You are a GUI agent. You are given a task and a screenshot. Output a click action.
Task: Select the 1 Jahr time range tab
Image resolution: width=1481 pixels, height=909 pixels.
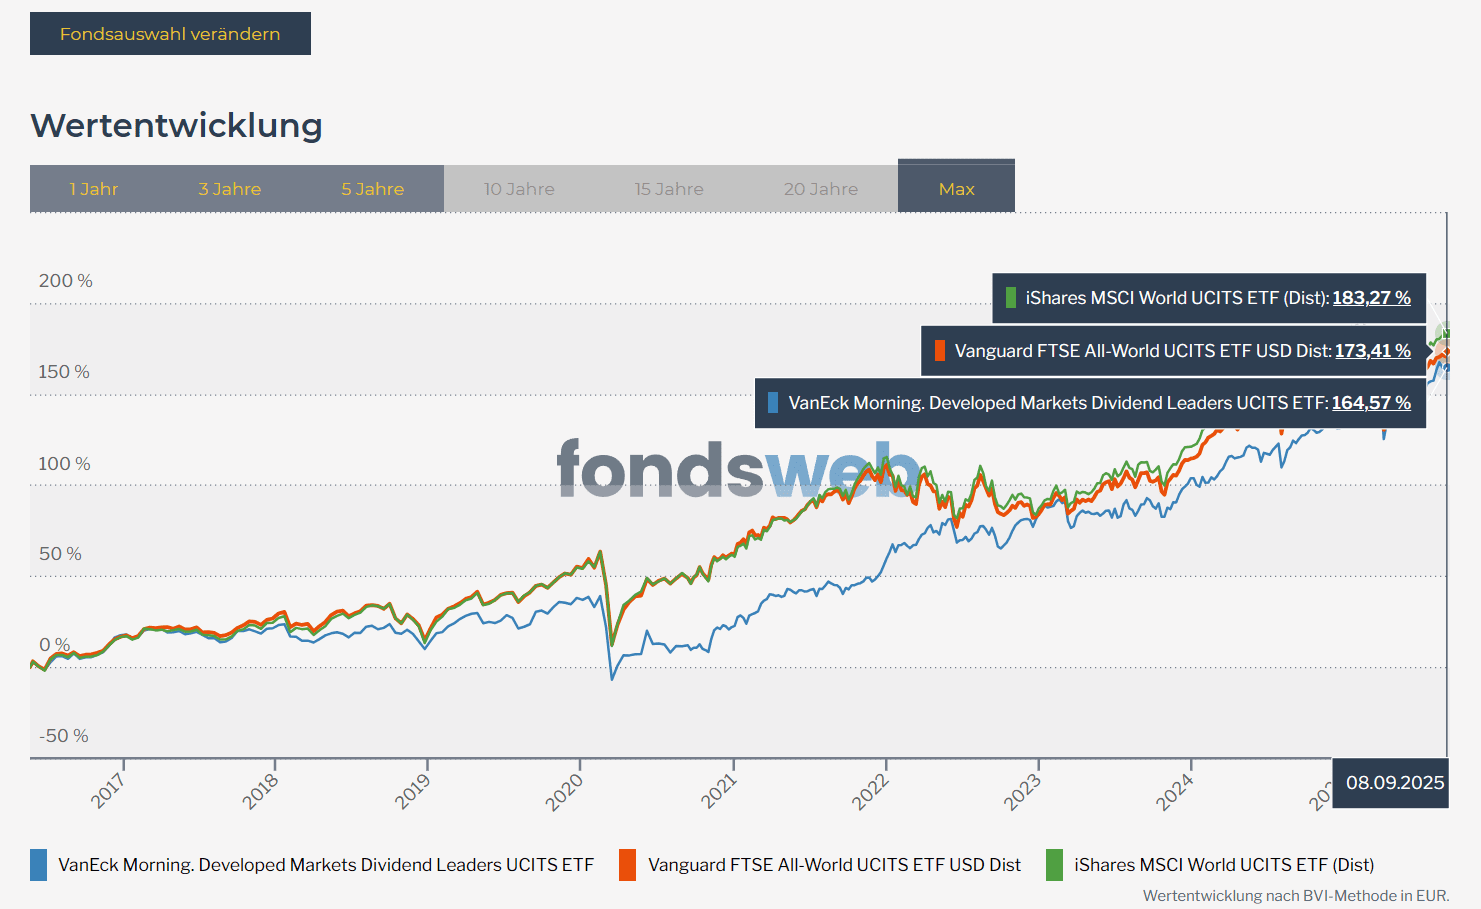(94, 189)
